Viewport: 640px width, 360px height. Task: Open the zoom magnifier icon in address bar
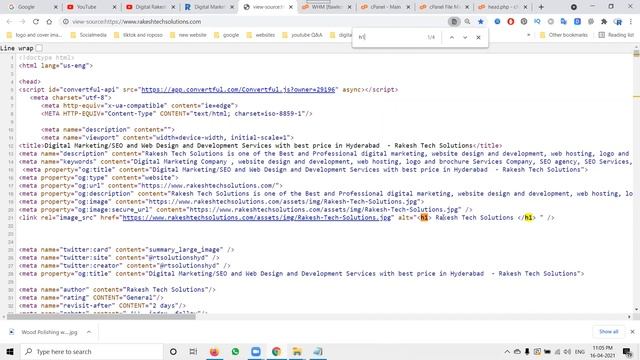(467, 22)
